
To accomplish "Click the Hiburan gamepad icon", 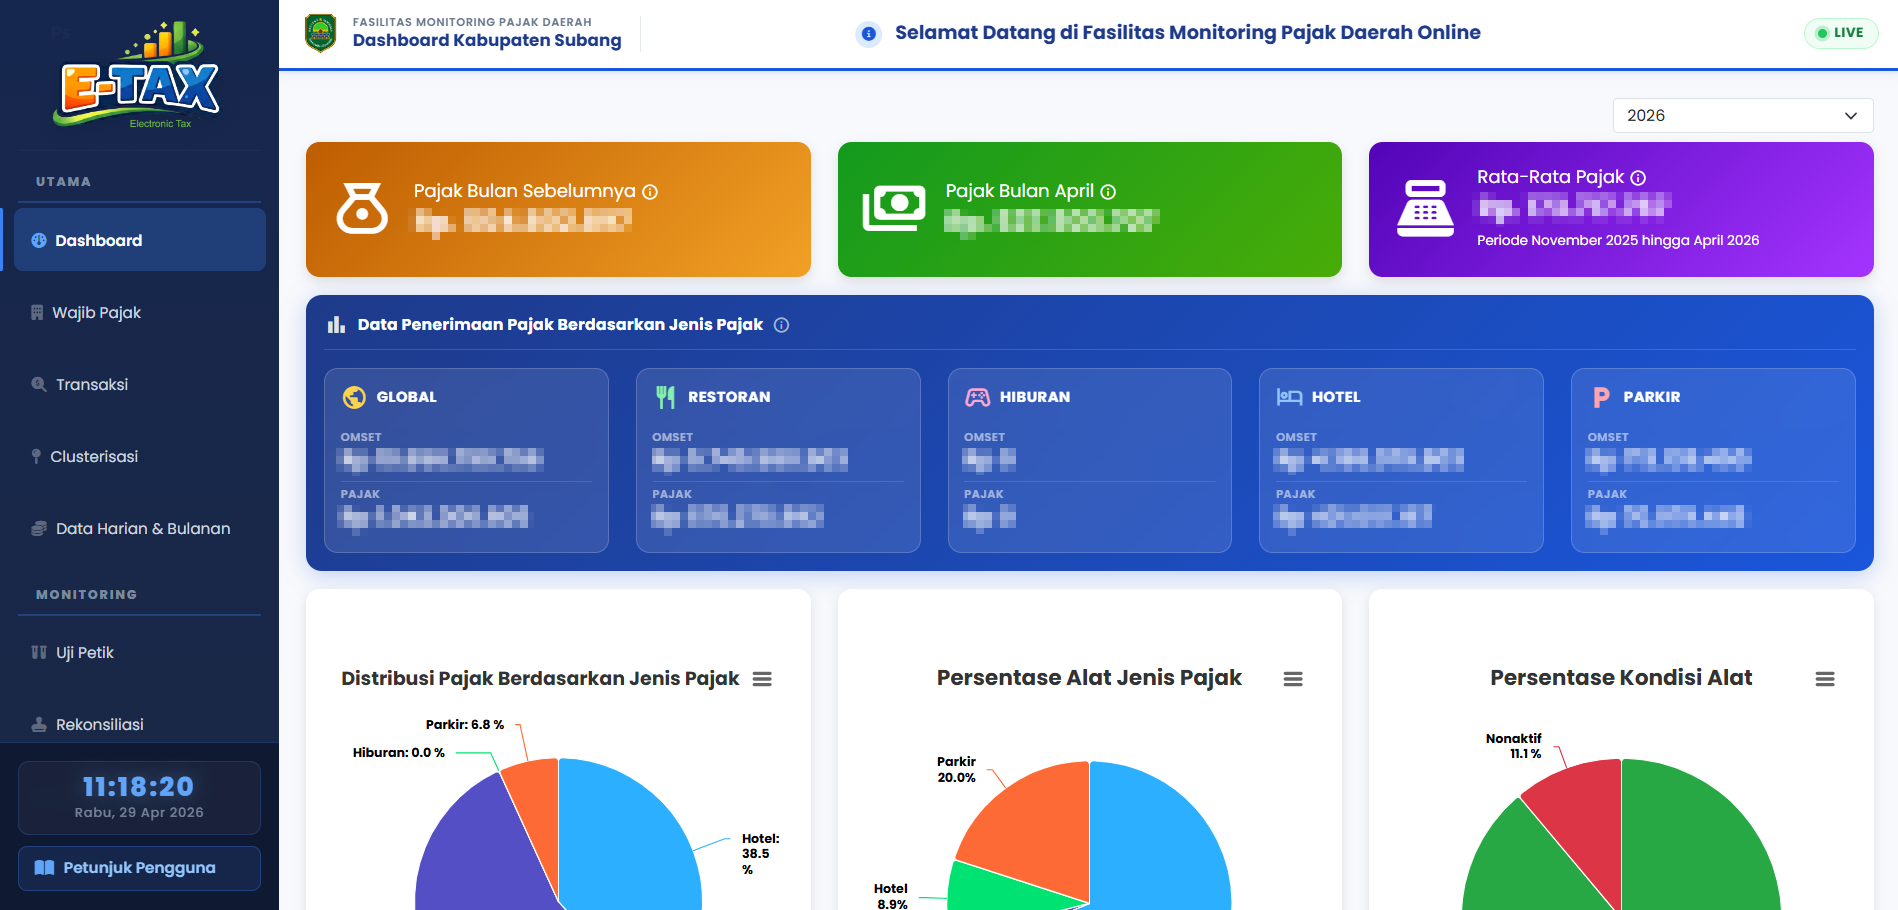I will tap(978, 396).
